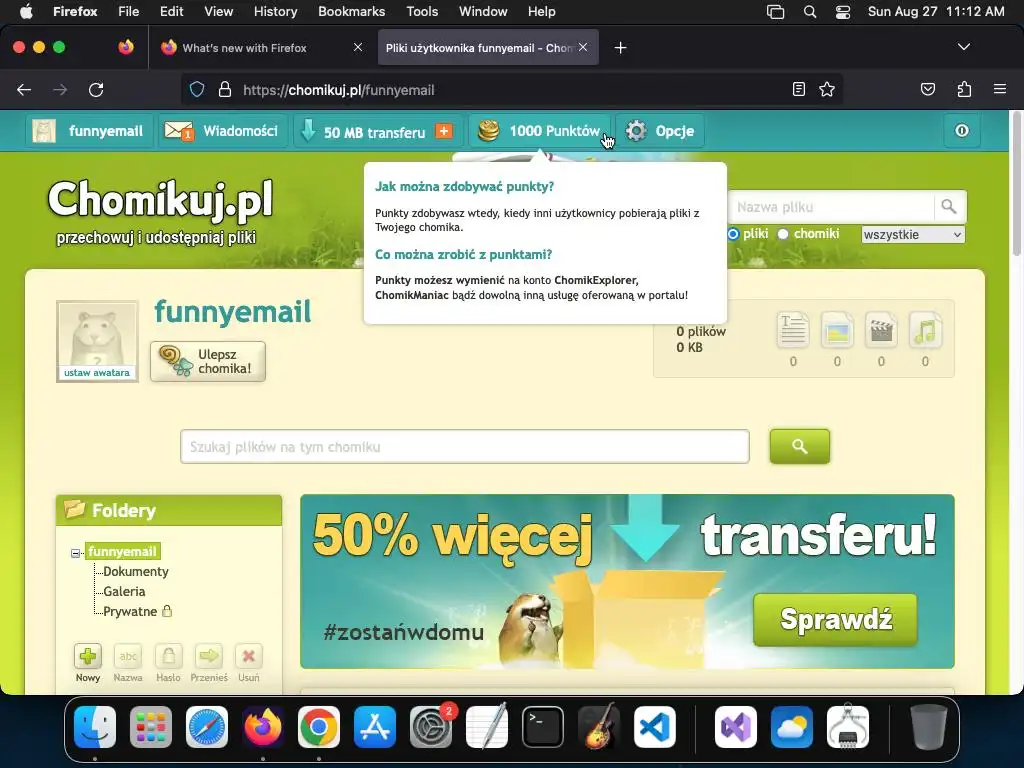The image size is (1024, 768).
Task: Open Wiadomości envelope icon
Action: pyautogui.click(x=178, y=131)
